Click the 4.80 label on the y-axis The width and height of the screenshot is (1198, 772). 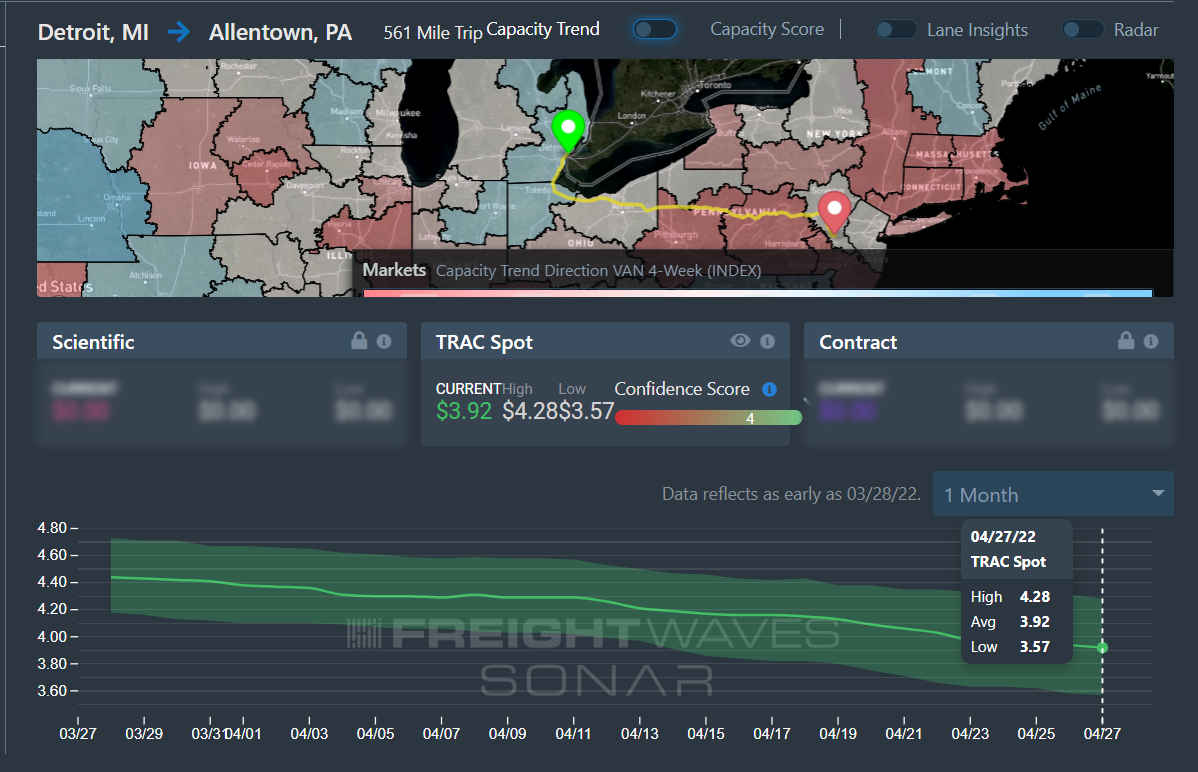point(52,528)
